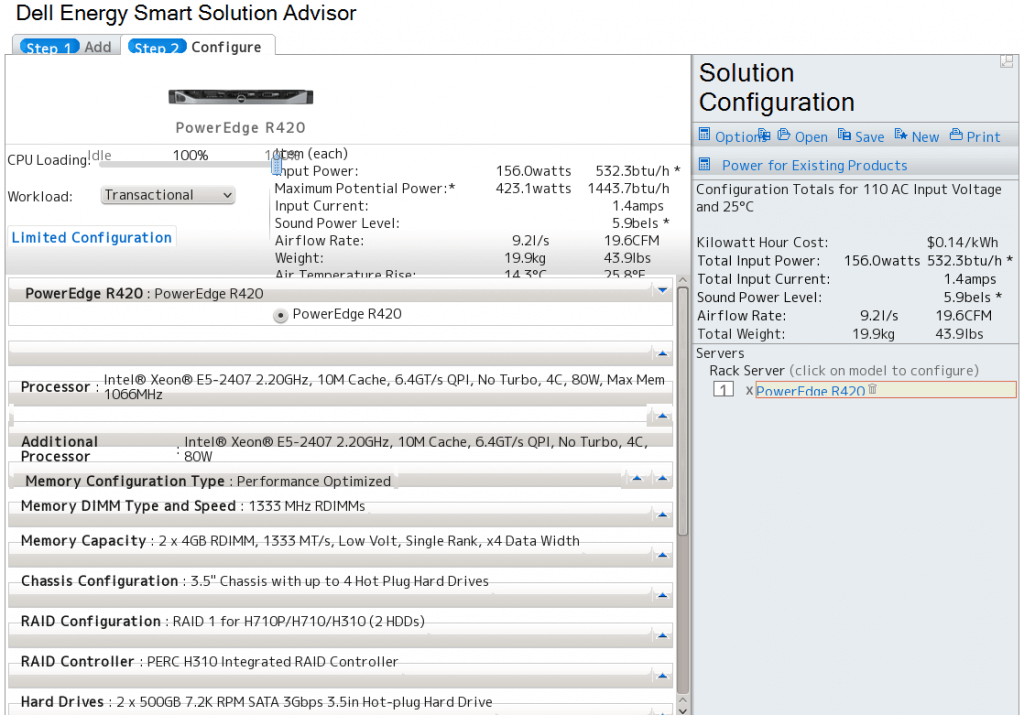Click the New document star icon
Image resolution: width=1024 pixels, height=715 pixels.
(x=901, y=135)
